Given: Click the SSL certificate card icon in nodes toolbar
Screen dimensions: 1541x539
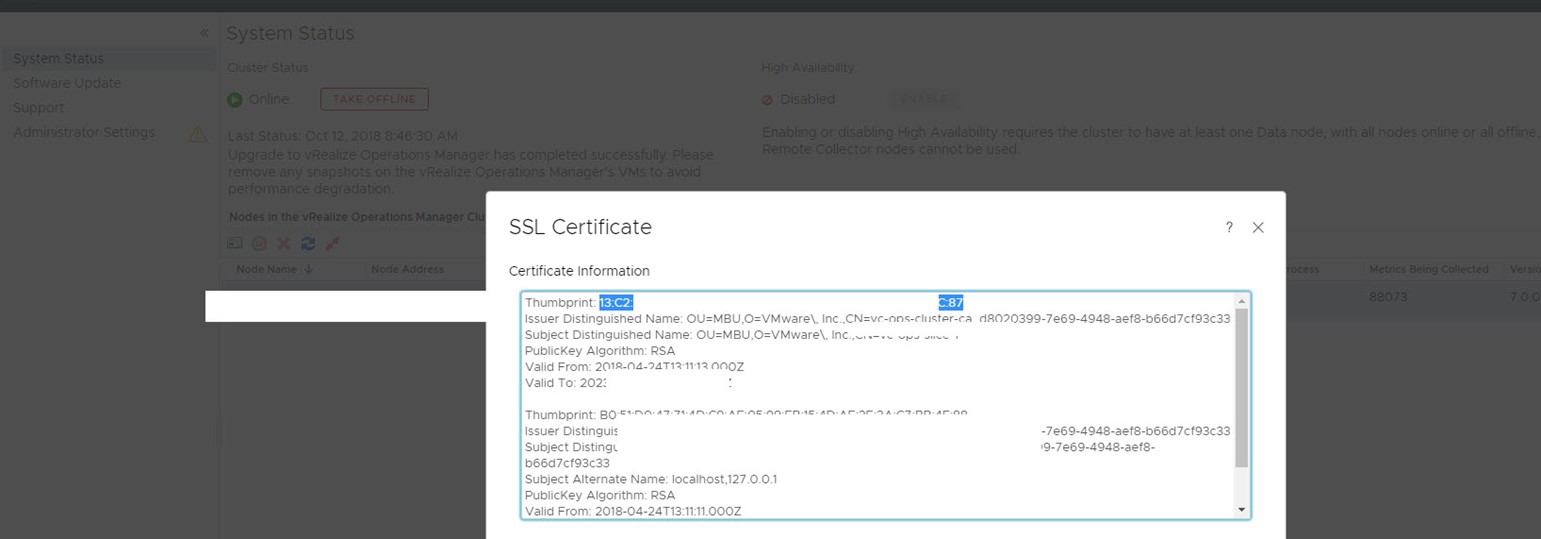Looking at the screenshot, I should [x=235, y=243].
